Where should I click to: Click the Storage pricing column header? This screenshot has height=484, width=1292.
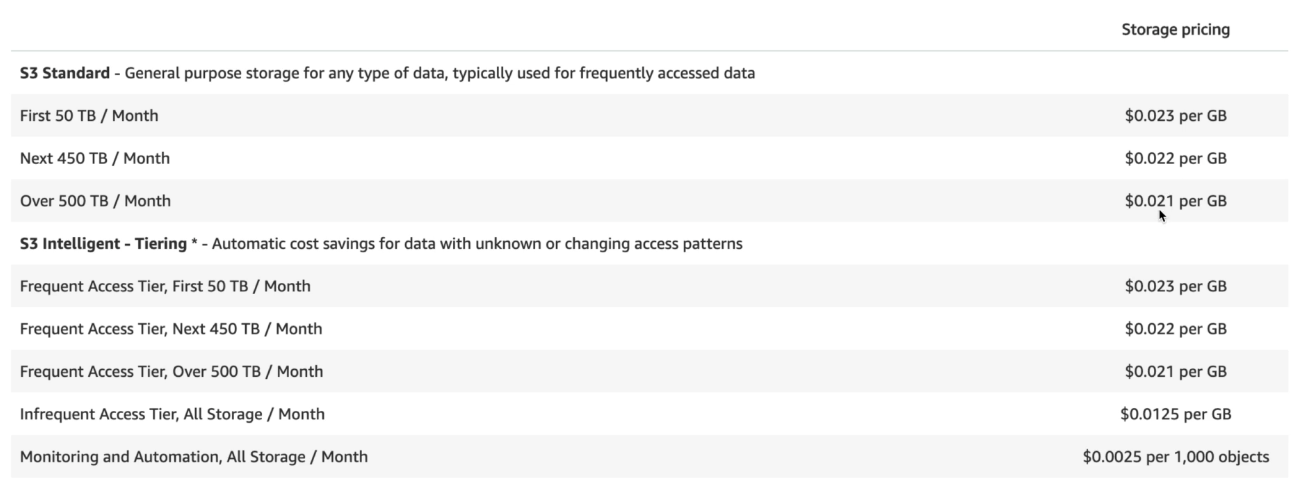click(1175, 30)
